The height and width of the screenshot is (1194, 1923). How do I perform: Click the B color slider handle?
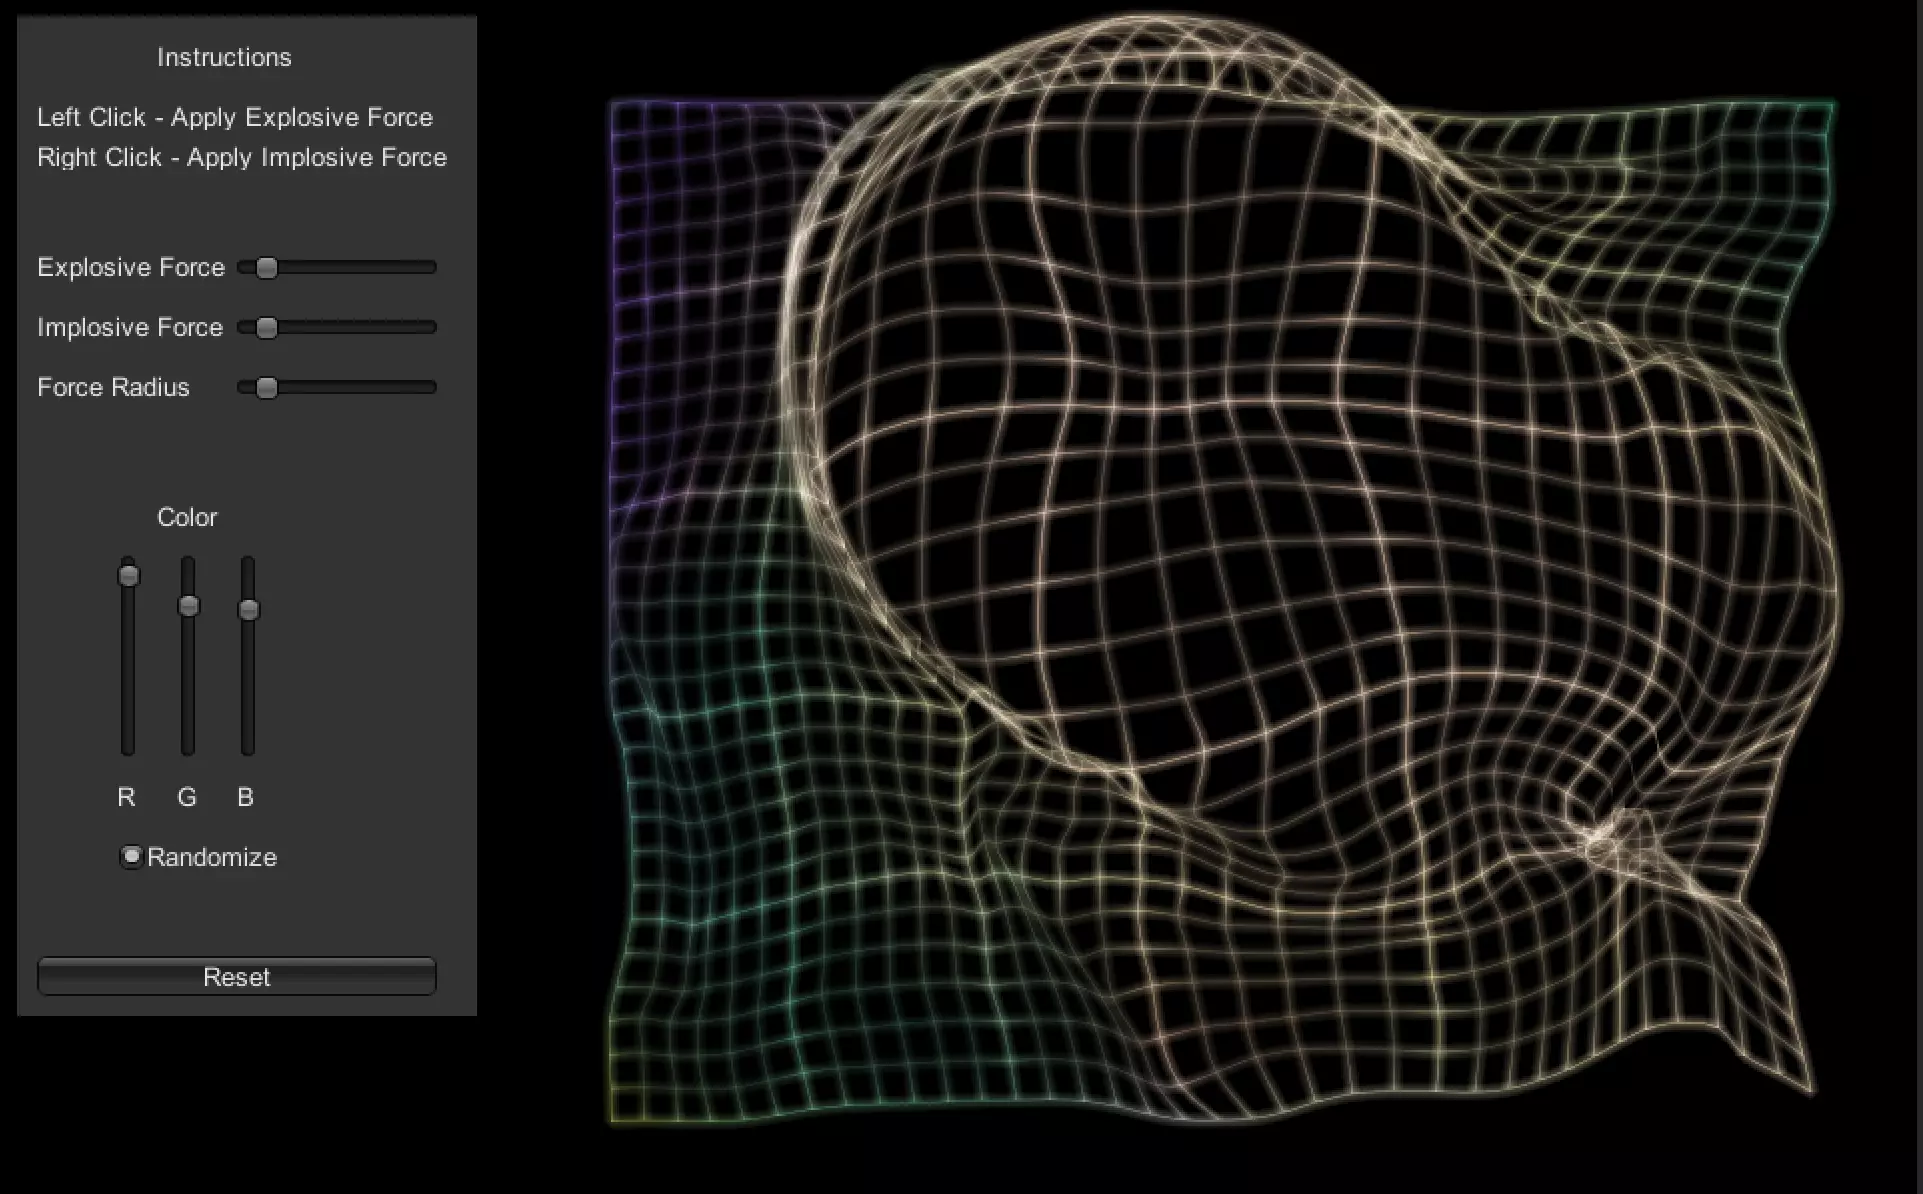pos(248,609)
